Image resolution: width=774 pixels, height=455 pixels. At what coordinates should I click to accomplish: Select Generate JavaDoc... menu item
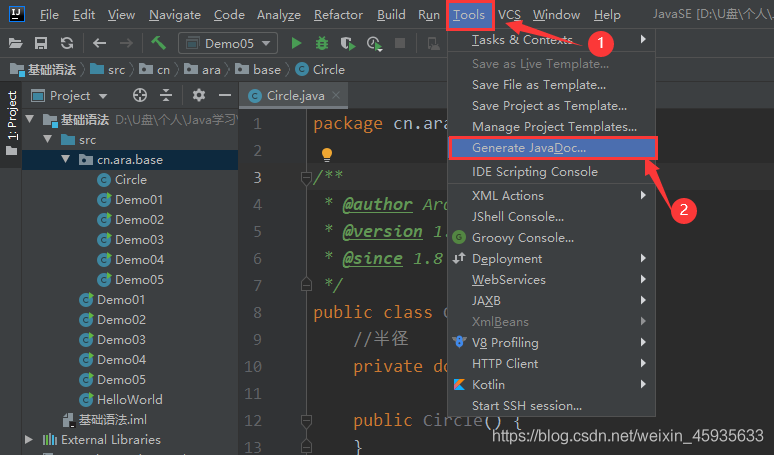[552, 148]
